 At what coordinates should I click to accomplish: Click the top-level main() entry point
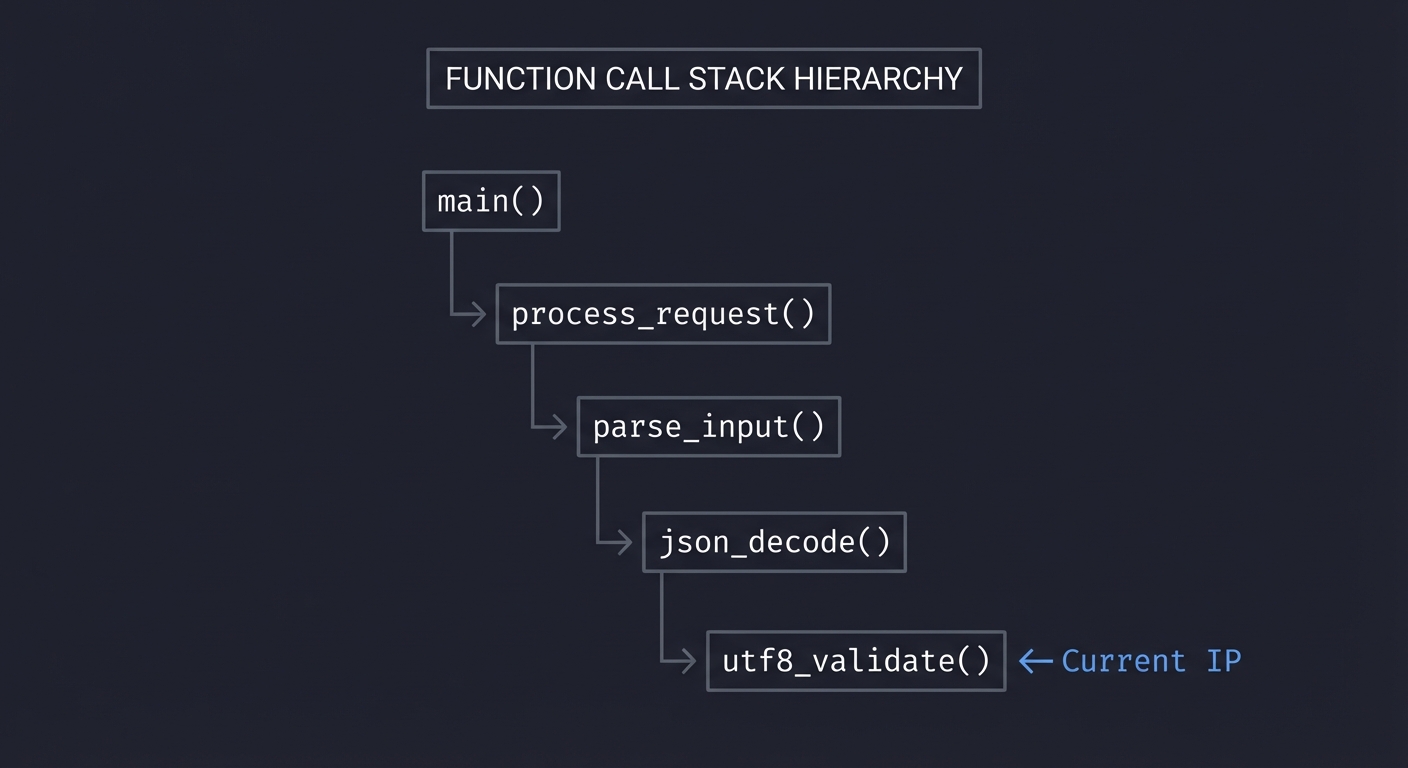491,201
